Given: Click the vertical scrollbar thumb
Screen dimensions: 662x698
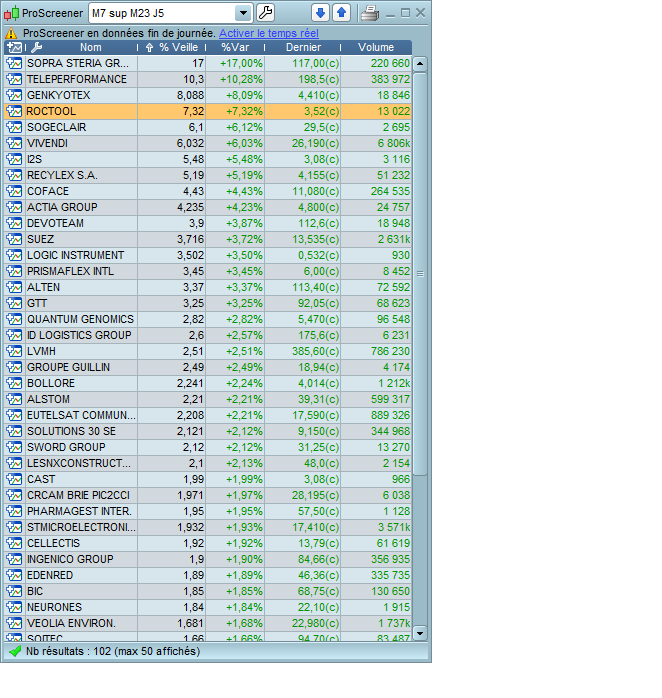Looking at the screenshot, I should [x=420, y=274].
